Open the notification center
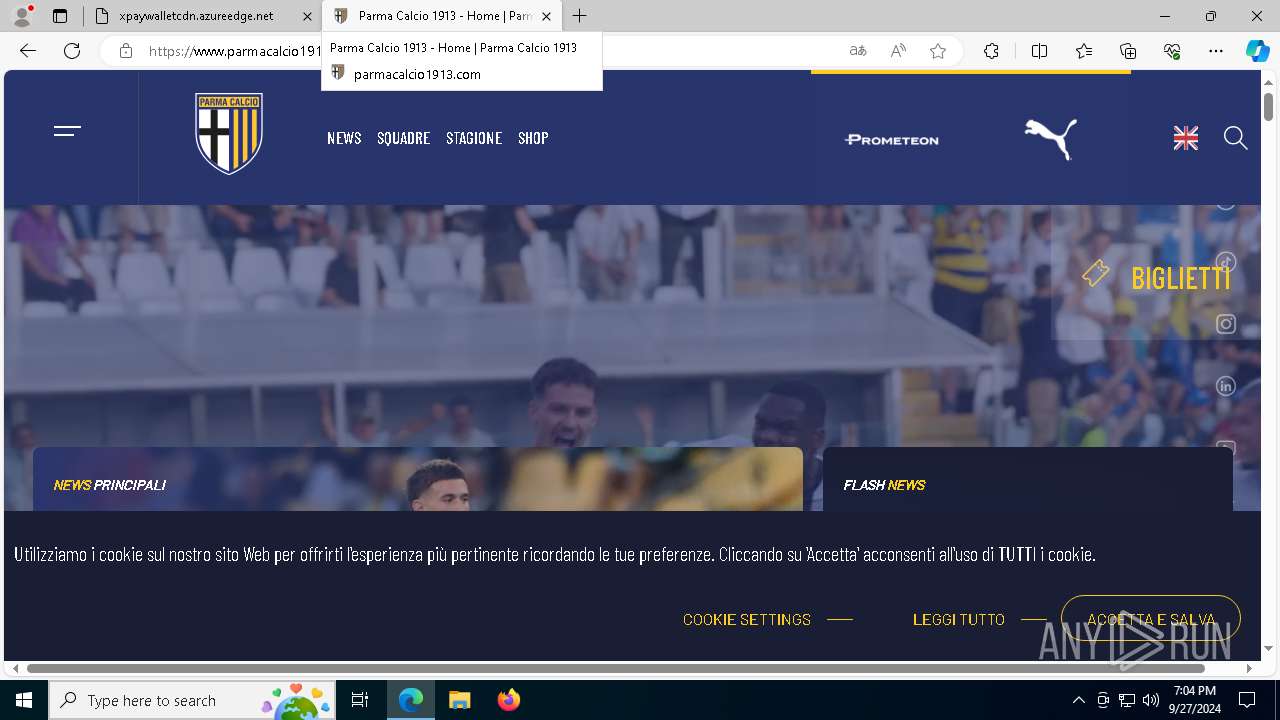Image resolution: width=1280 pixels, height=720 pixels. (1247, 700)
